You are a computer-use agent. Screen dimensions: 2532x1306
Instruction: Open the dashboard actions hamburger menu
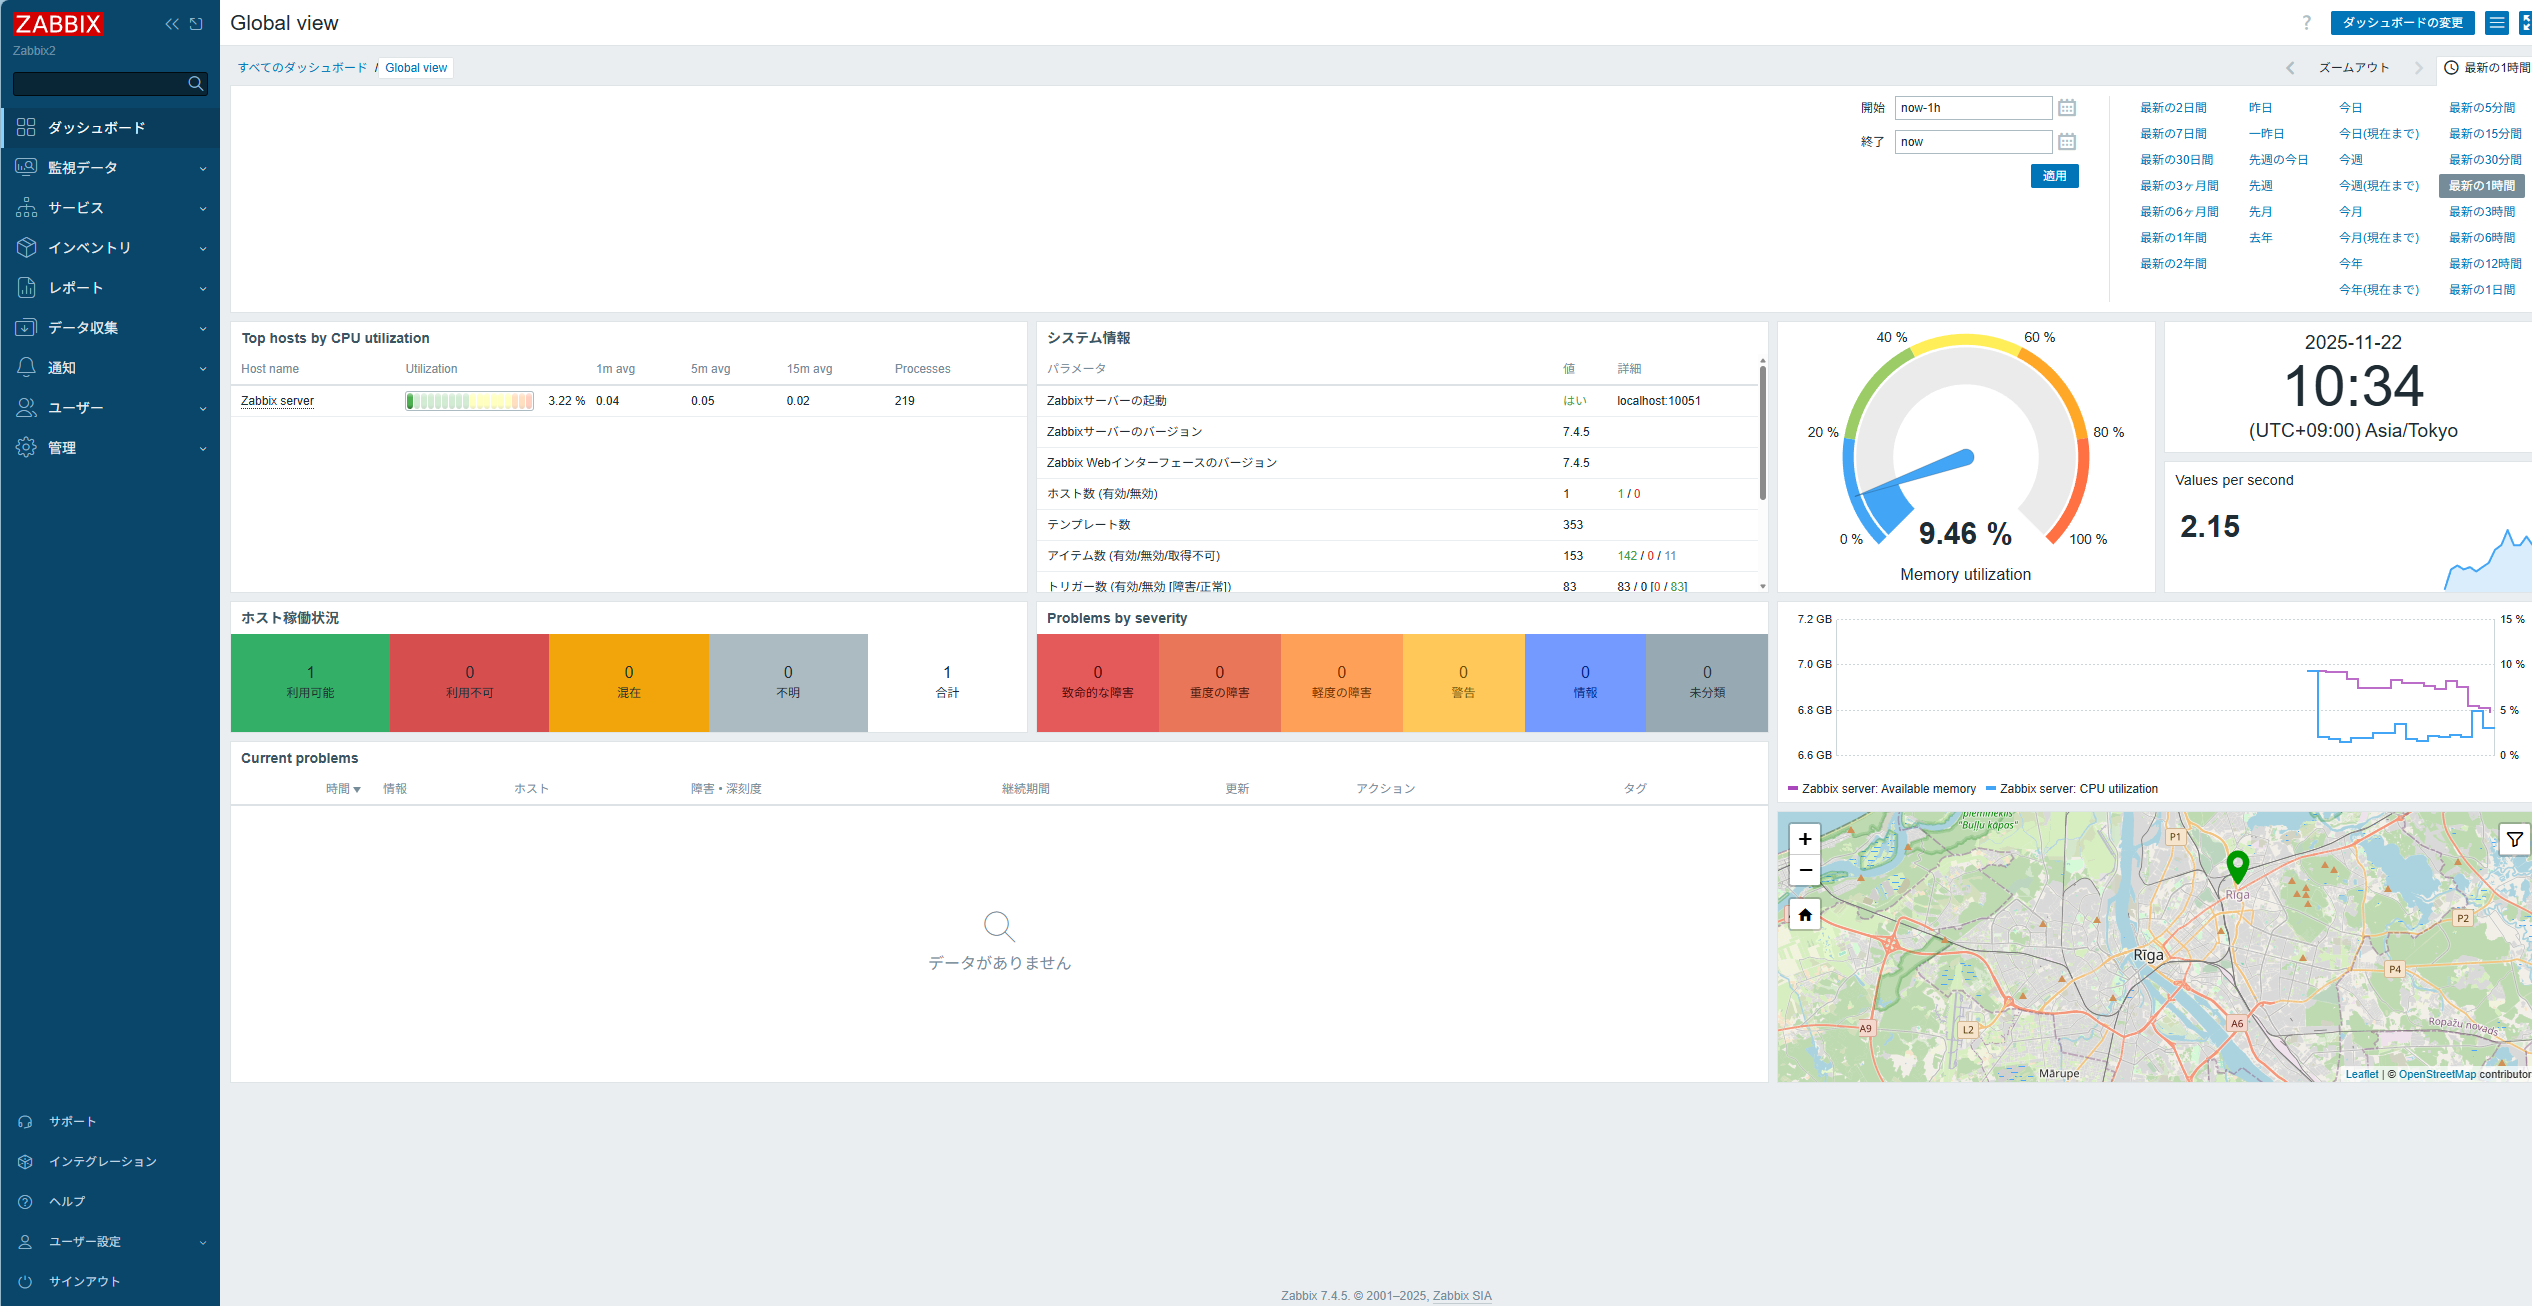point(2497,23)
